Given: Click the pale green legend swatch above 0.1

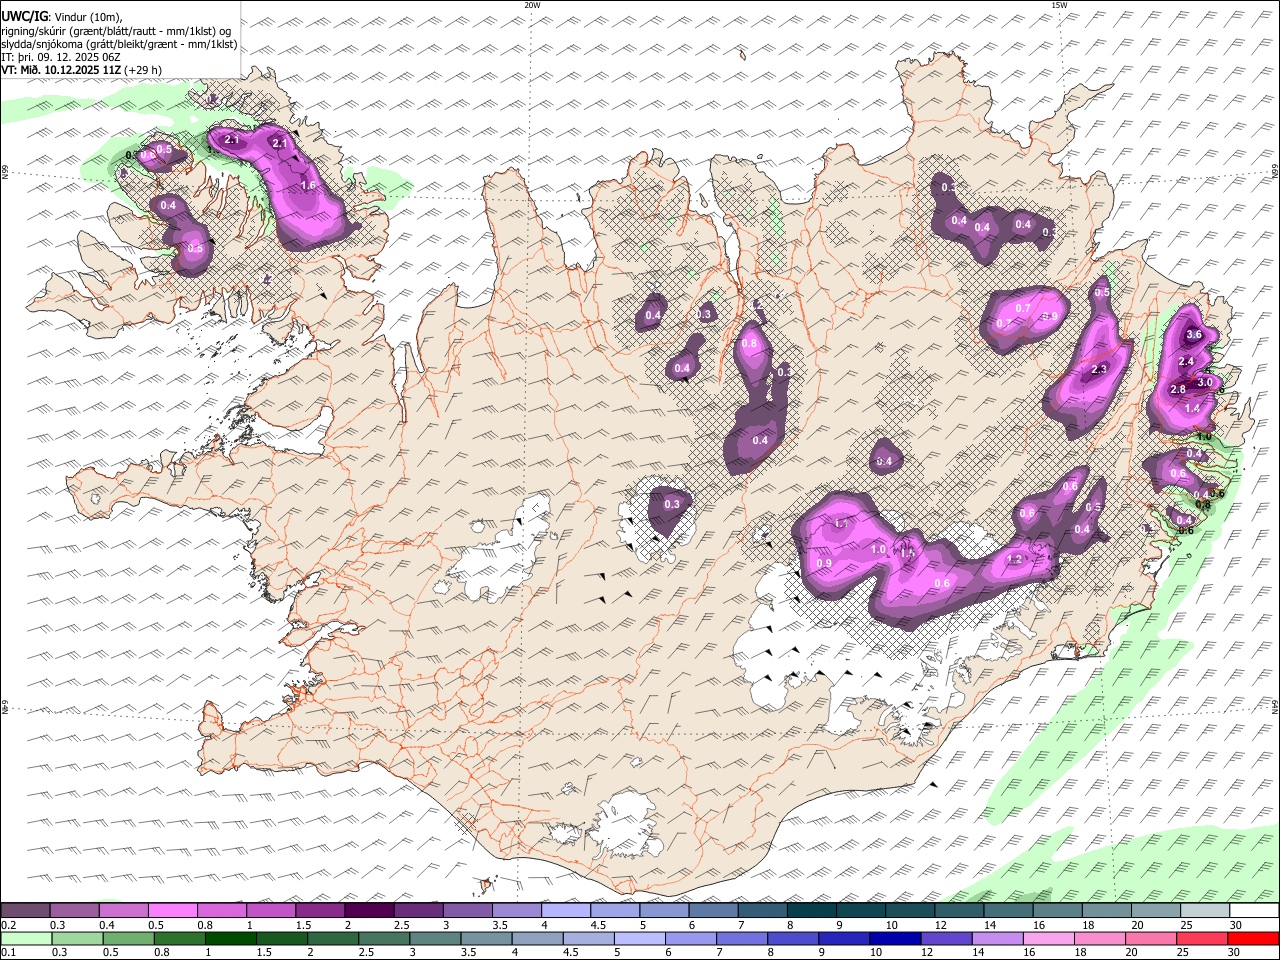Looking at the screenshot, I should point(26,938).
